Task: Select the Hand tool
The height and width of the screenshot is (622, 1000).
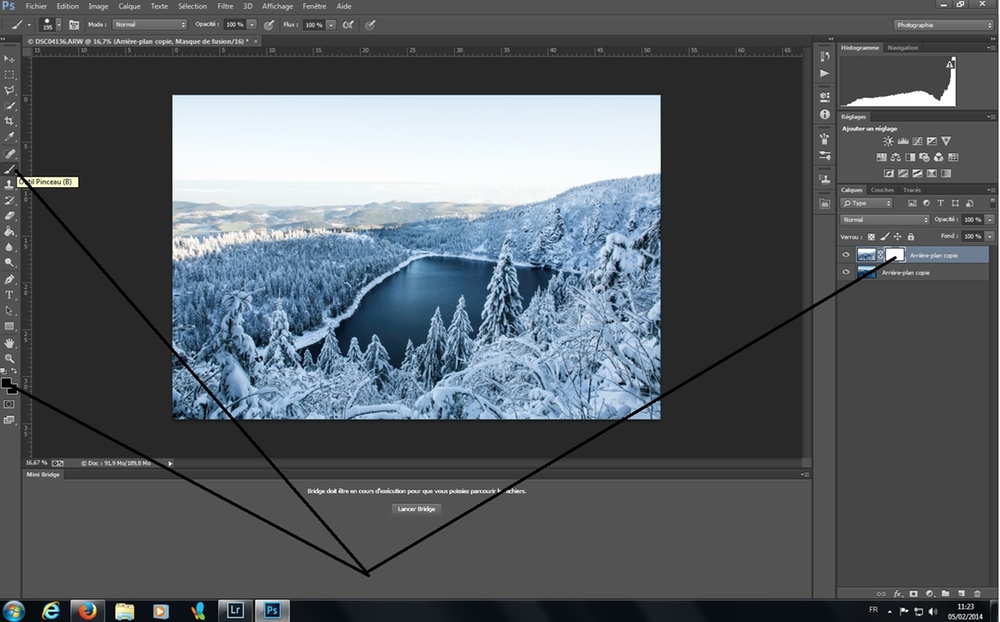Action: [x=9, y=343]
